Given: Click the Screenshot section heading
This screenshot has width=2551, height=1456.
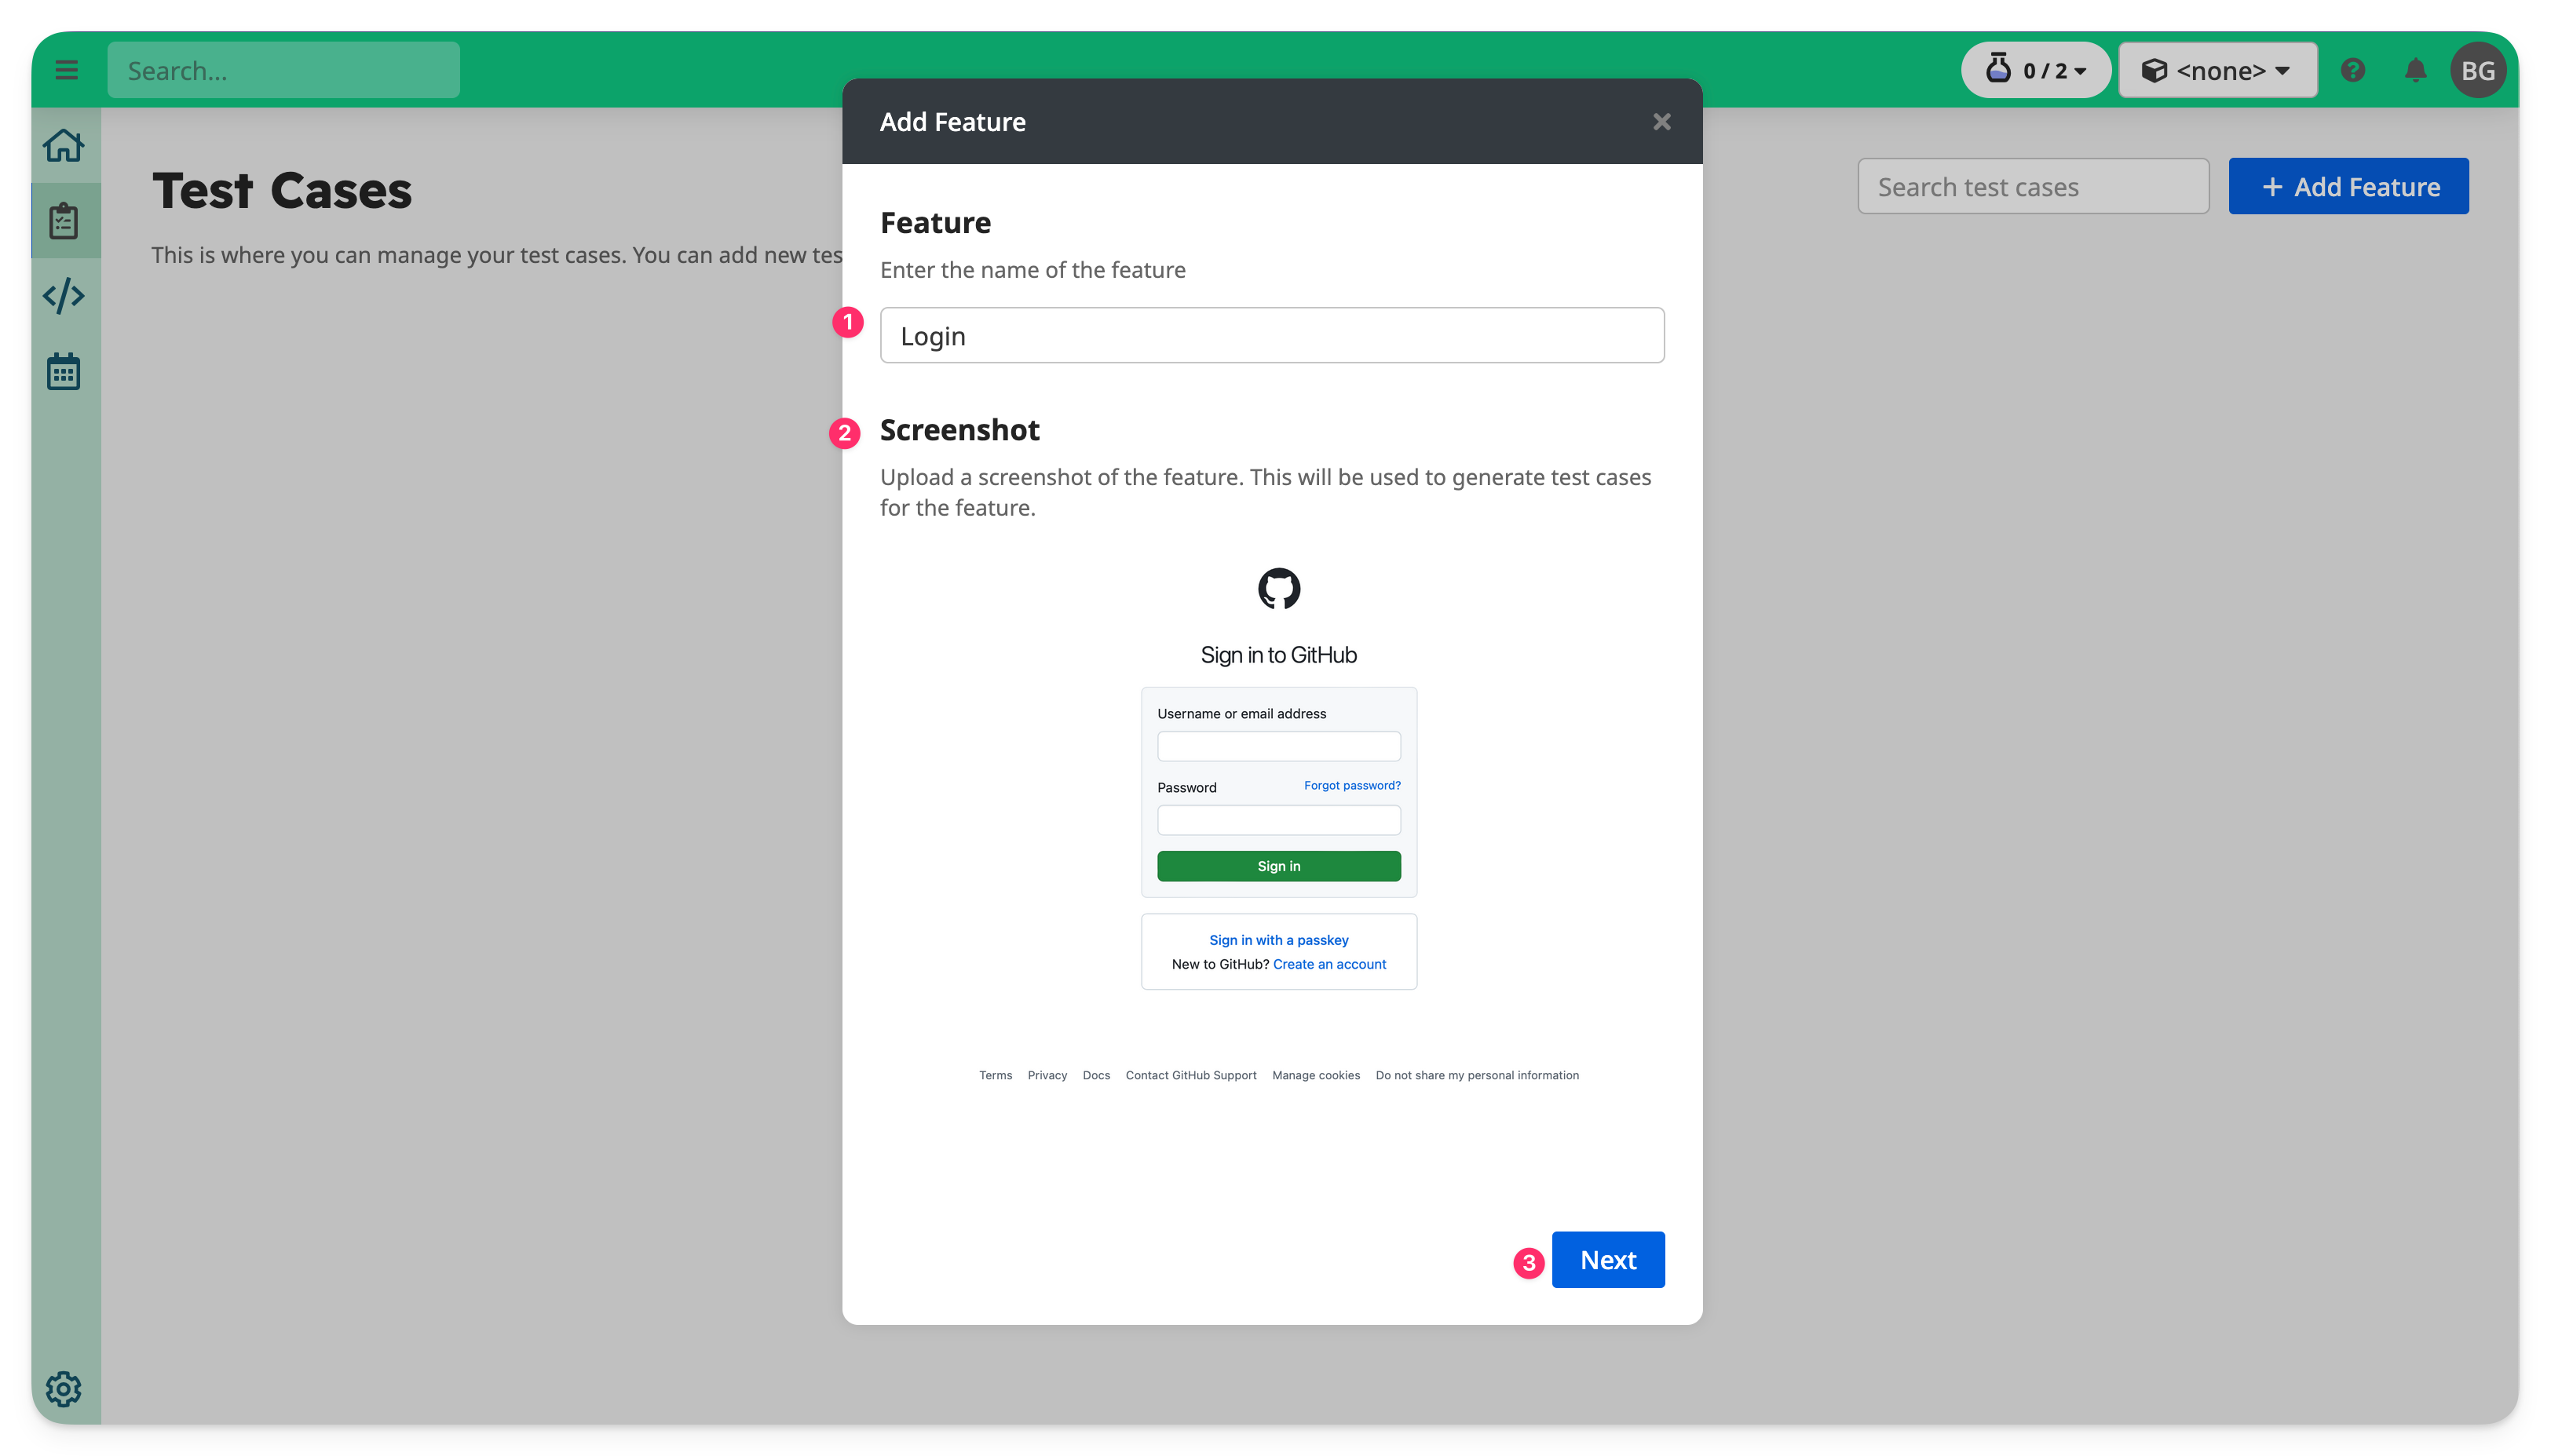Looking at the screenshot, I should pyautogui.click(x=959, y=430).
